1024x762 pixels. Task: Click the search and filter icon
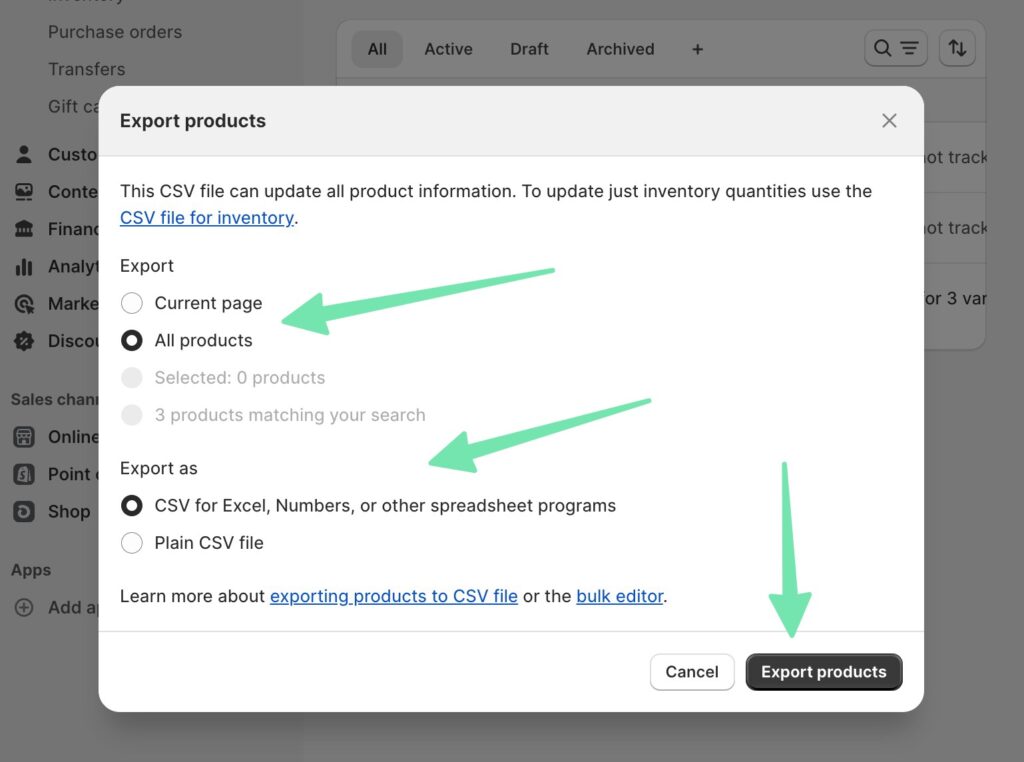click(x=895, y=48)
